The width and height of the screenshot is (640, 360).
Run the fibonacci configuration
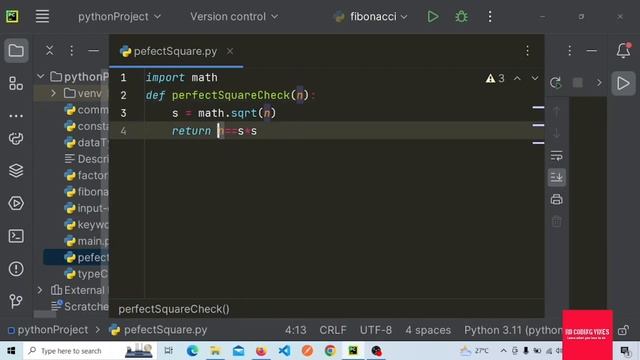[433, 17]
